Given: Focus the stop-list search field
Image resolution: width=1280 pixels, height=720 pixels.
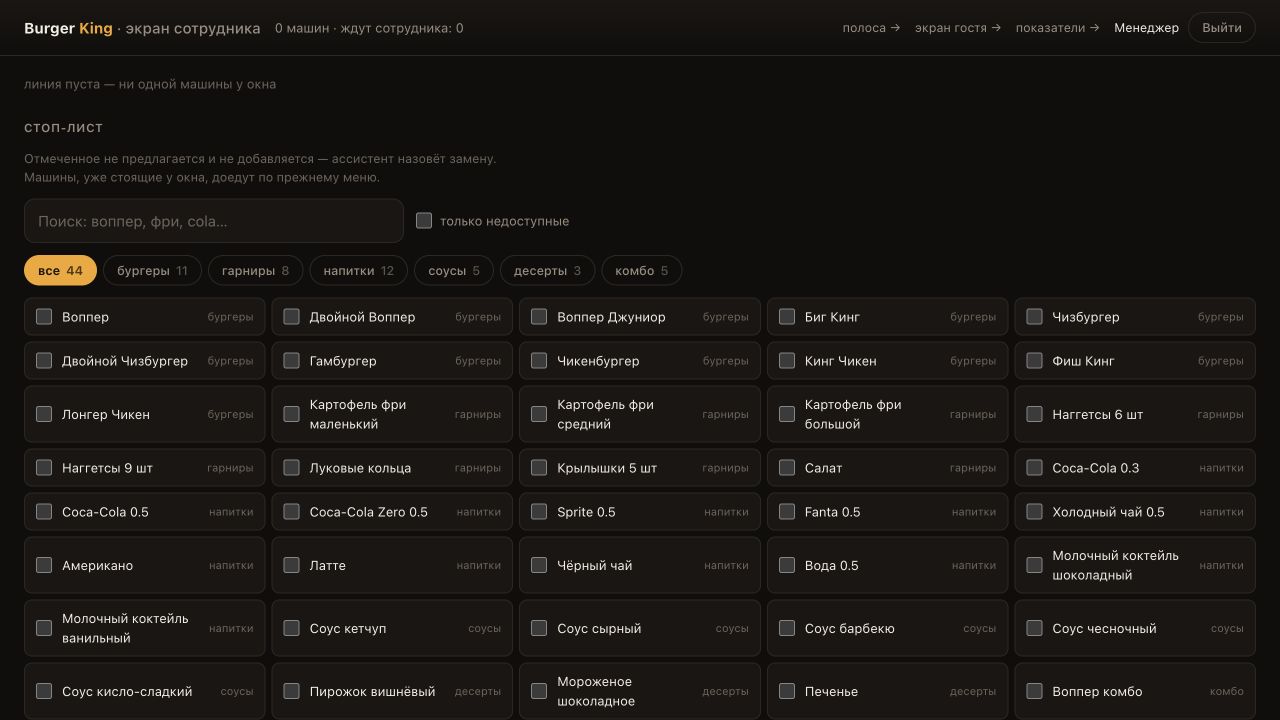Looking at the screenshot, I should click(x=214, y=221).
